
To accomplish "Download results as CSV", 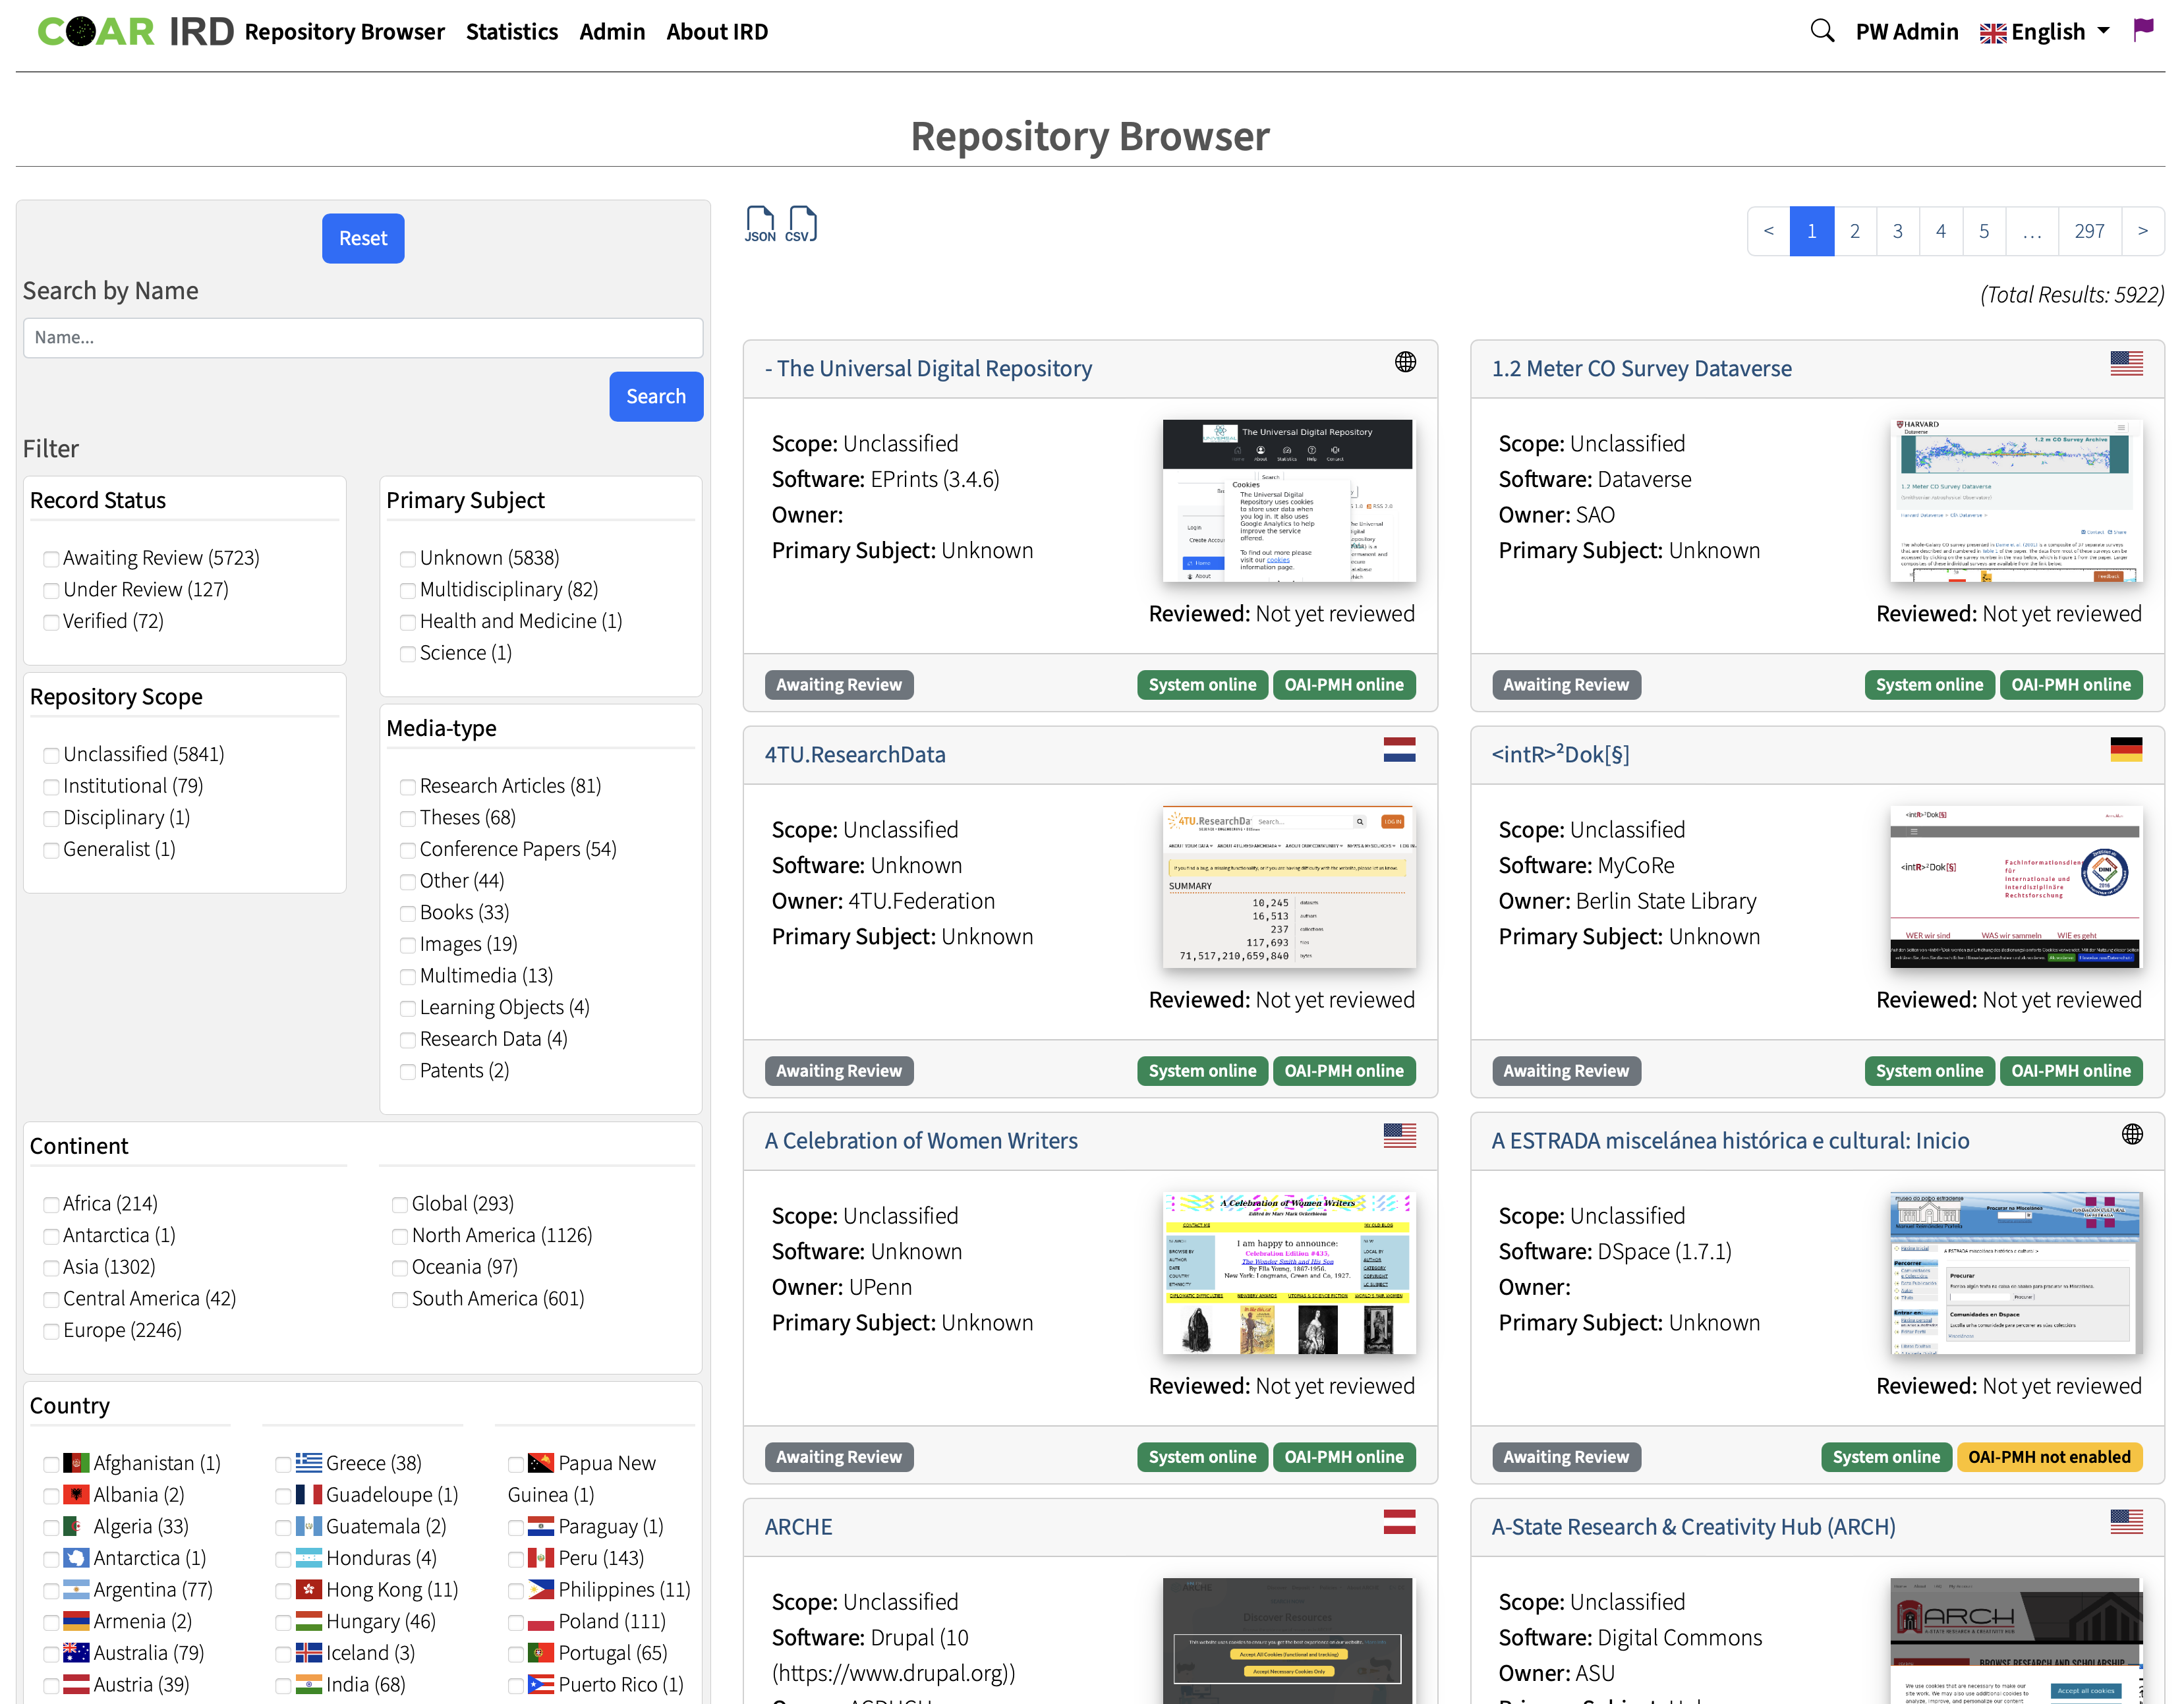I will click(801, 224).
